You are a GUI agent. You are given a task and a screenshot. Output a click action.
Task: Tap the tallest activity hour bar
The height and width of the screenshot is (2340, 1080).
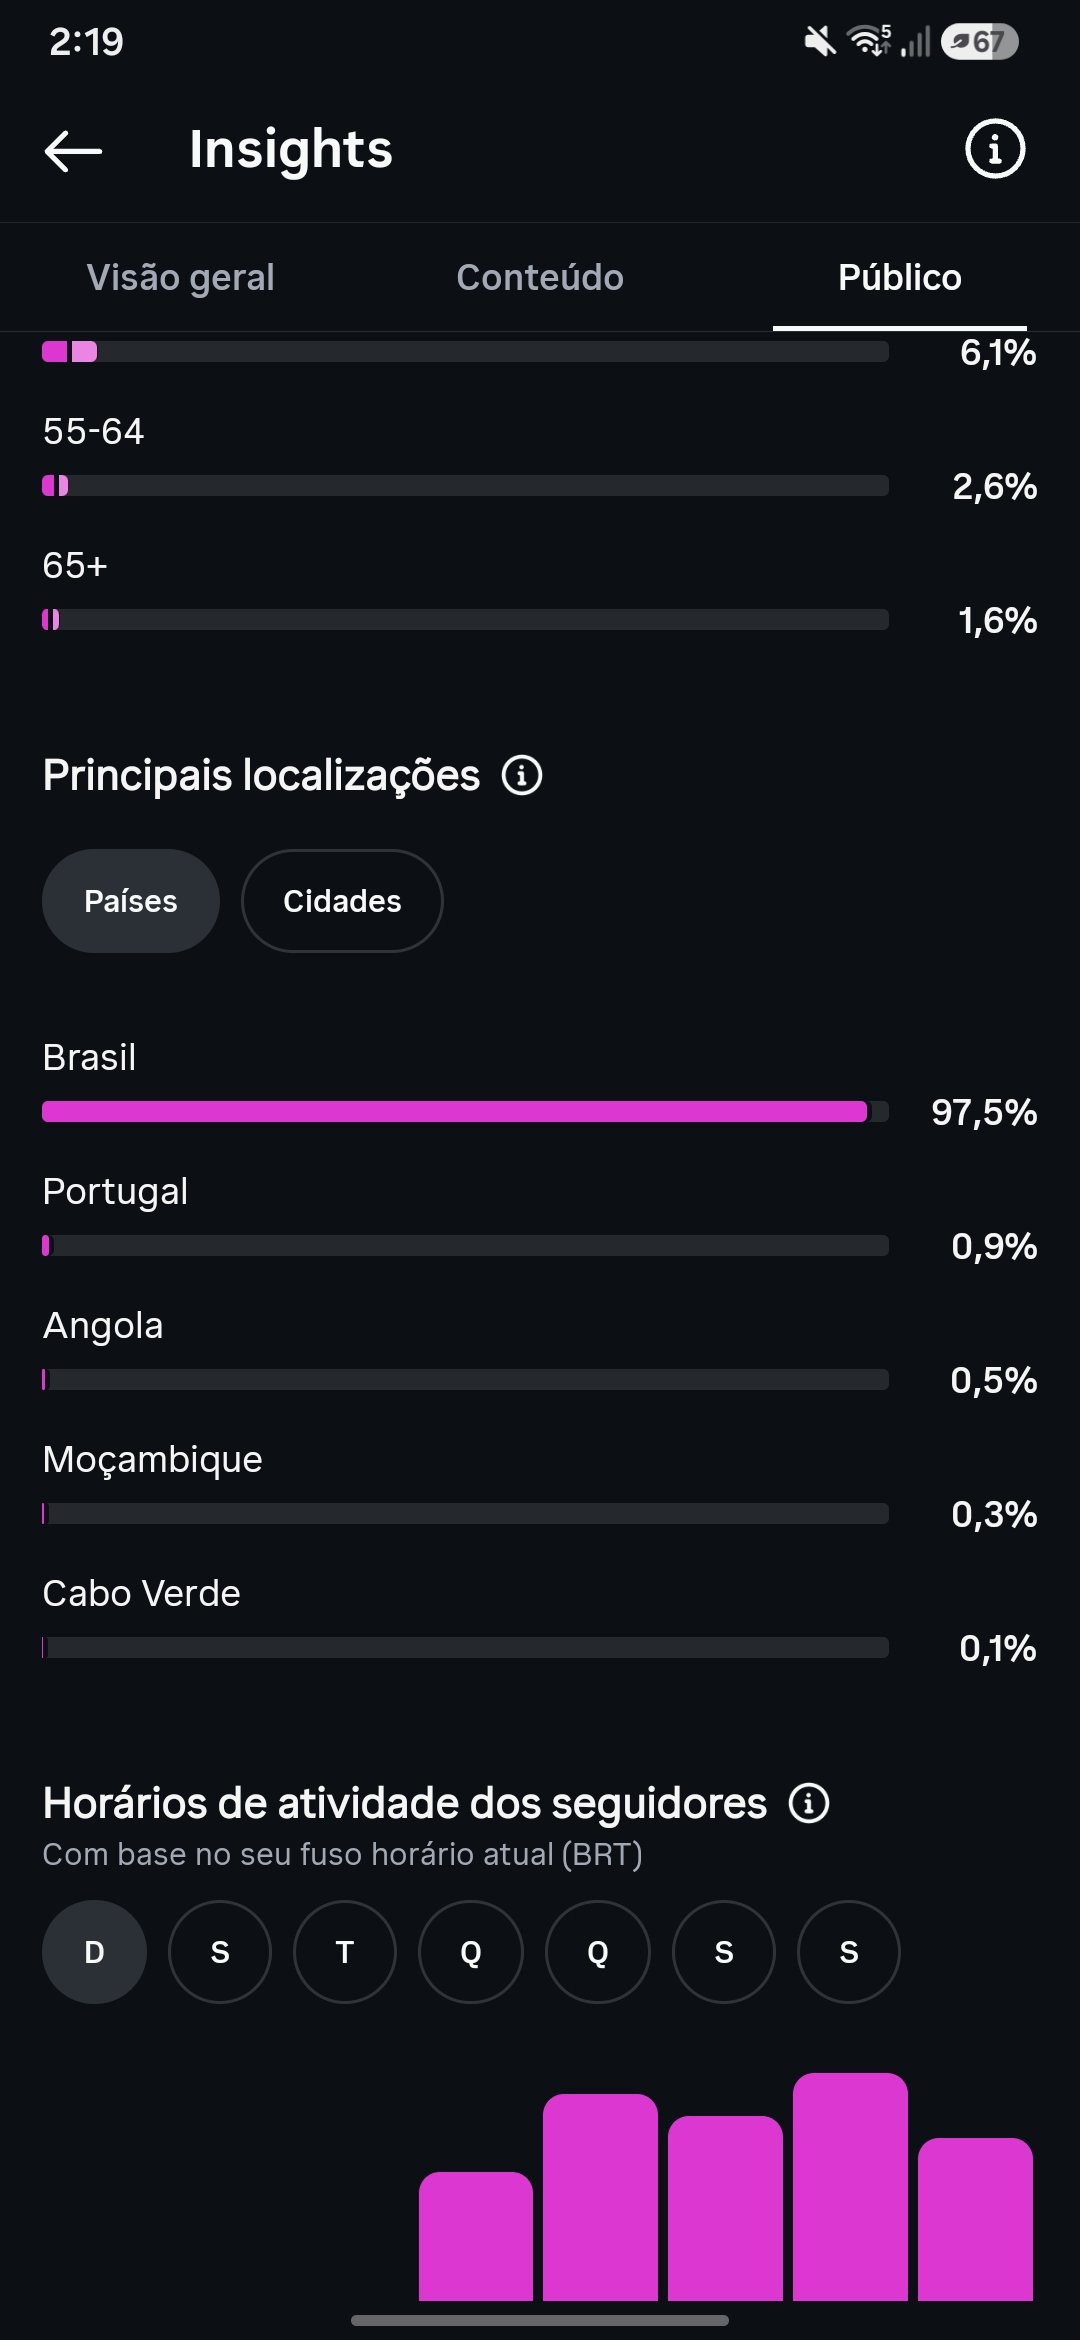point(850,2187)
